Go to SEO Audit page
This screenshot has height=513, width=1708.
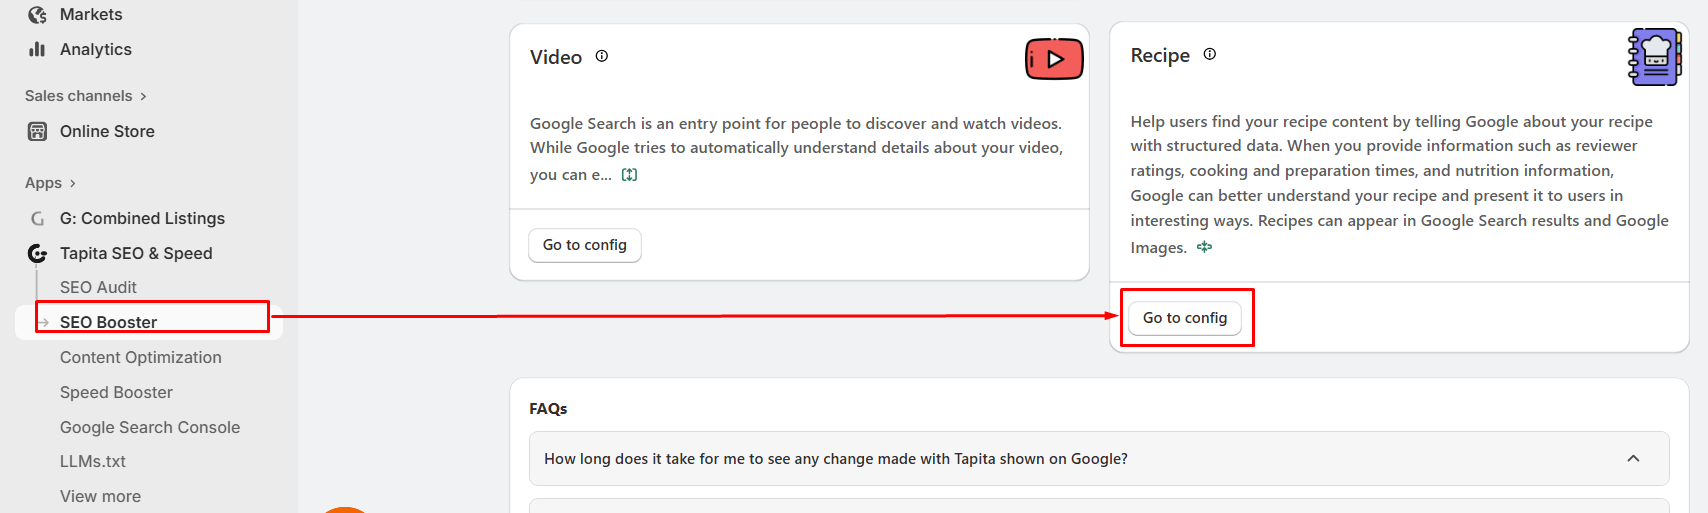pos(98,287)
